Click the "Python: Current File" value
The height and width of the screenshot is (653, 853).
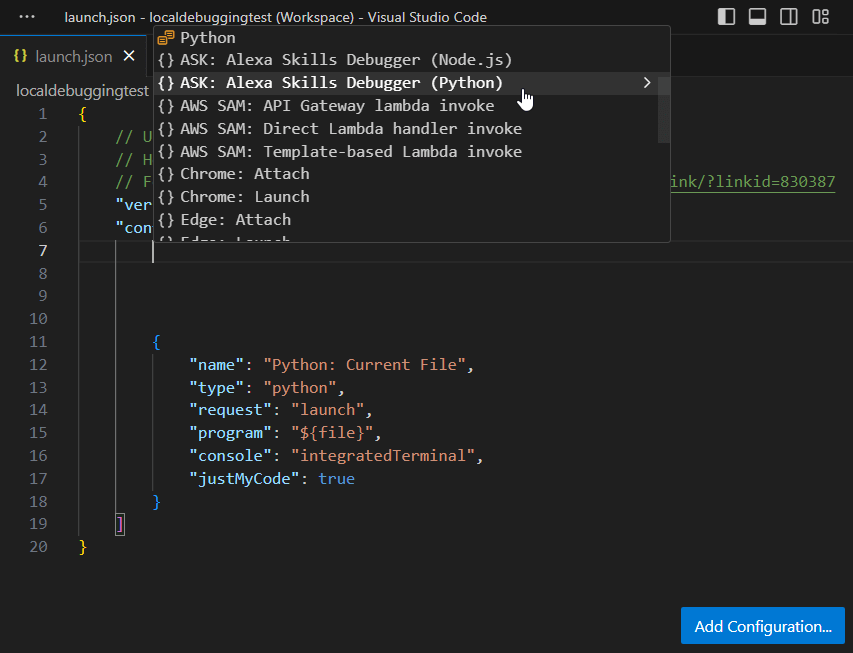(x=364, y=365)
